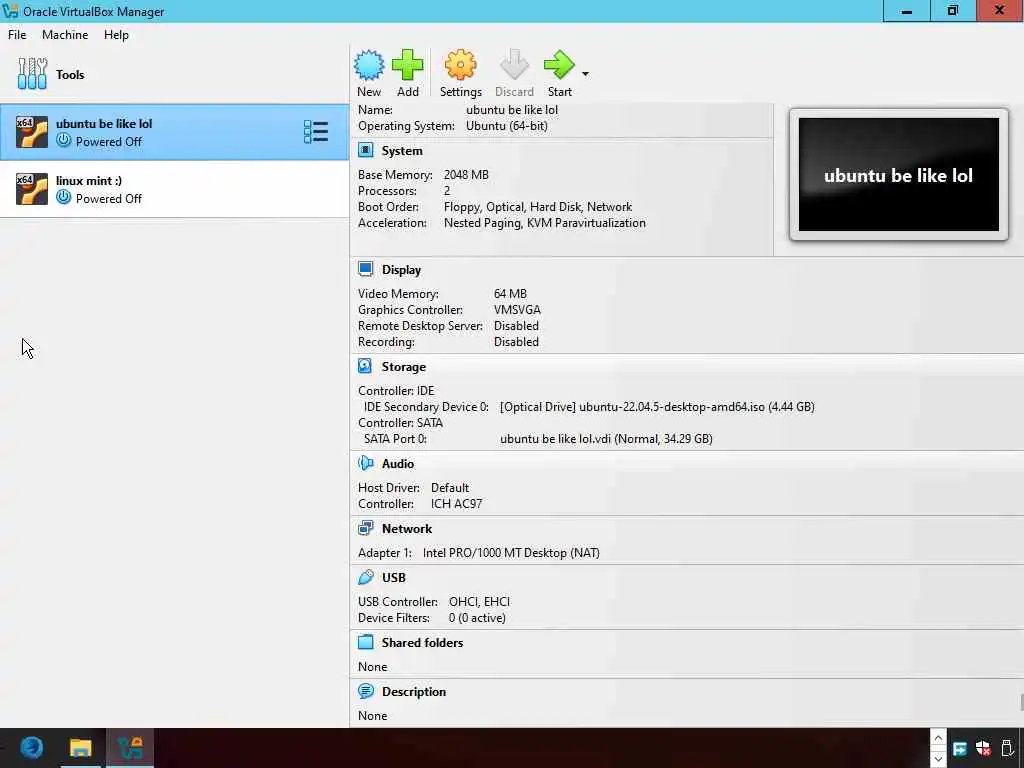Screen dimensions: 1024x768
Task: Click the VirtualBox taskbar icon
Action: pos(130,747)
